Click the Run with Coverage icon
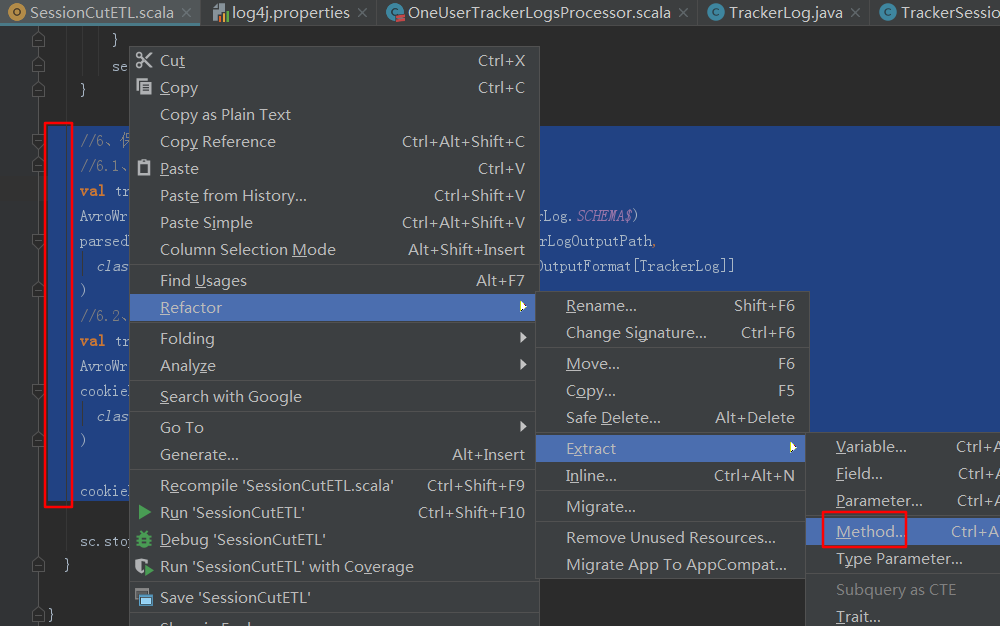The width and height of the screenshot is (1000, 626). point(145,567)
